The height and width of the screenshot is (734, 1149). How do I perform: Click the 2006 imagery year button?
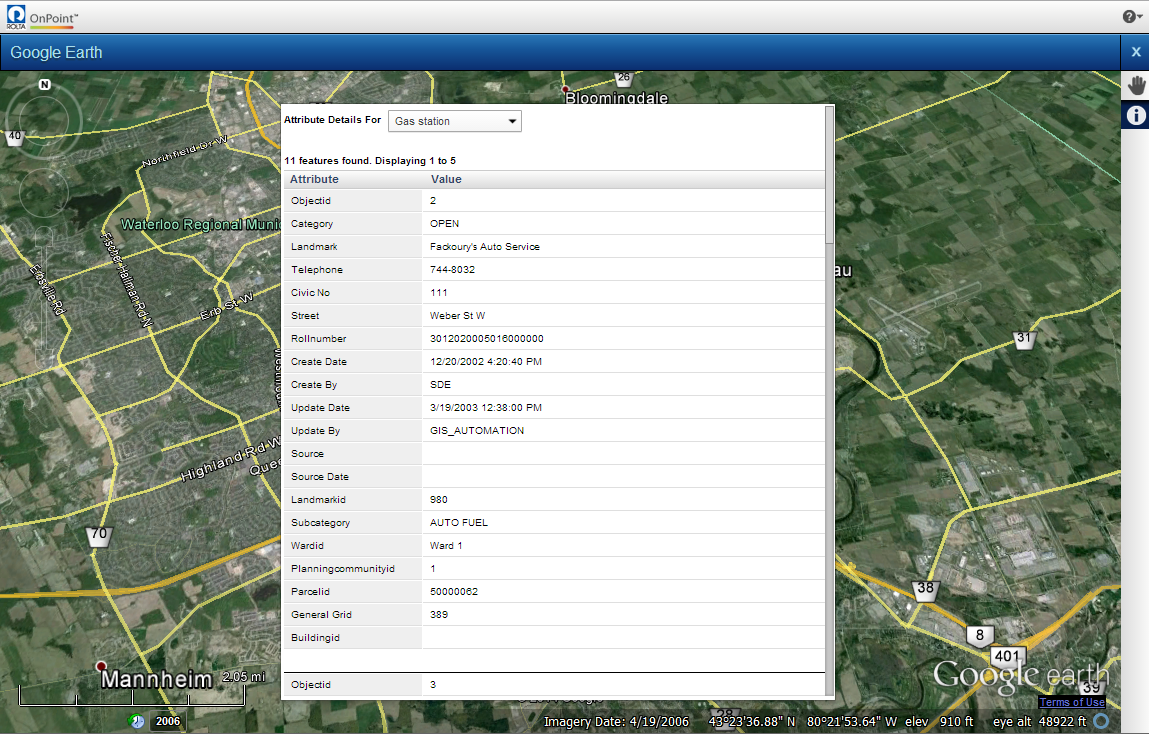[167, 721]
